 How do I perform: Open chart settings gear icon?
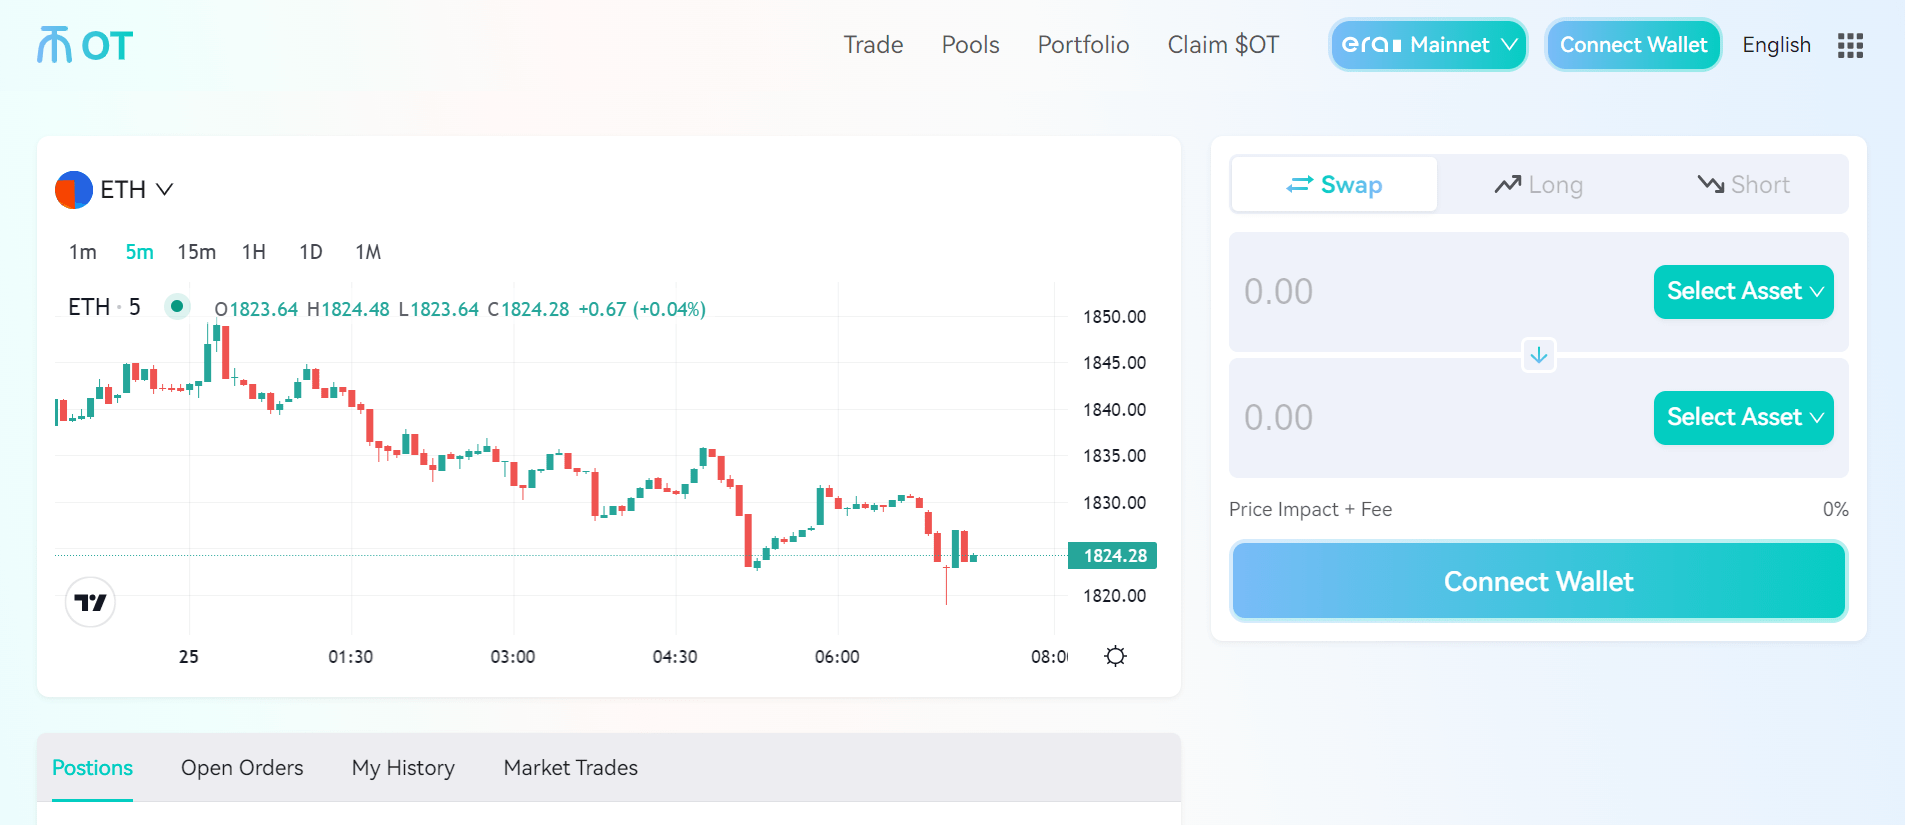[1115, 656]
